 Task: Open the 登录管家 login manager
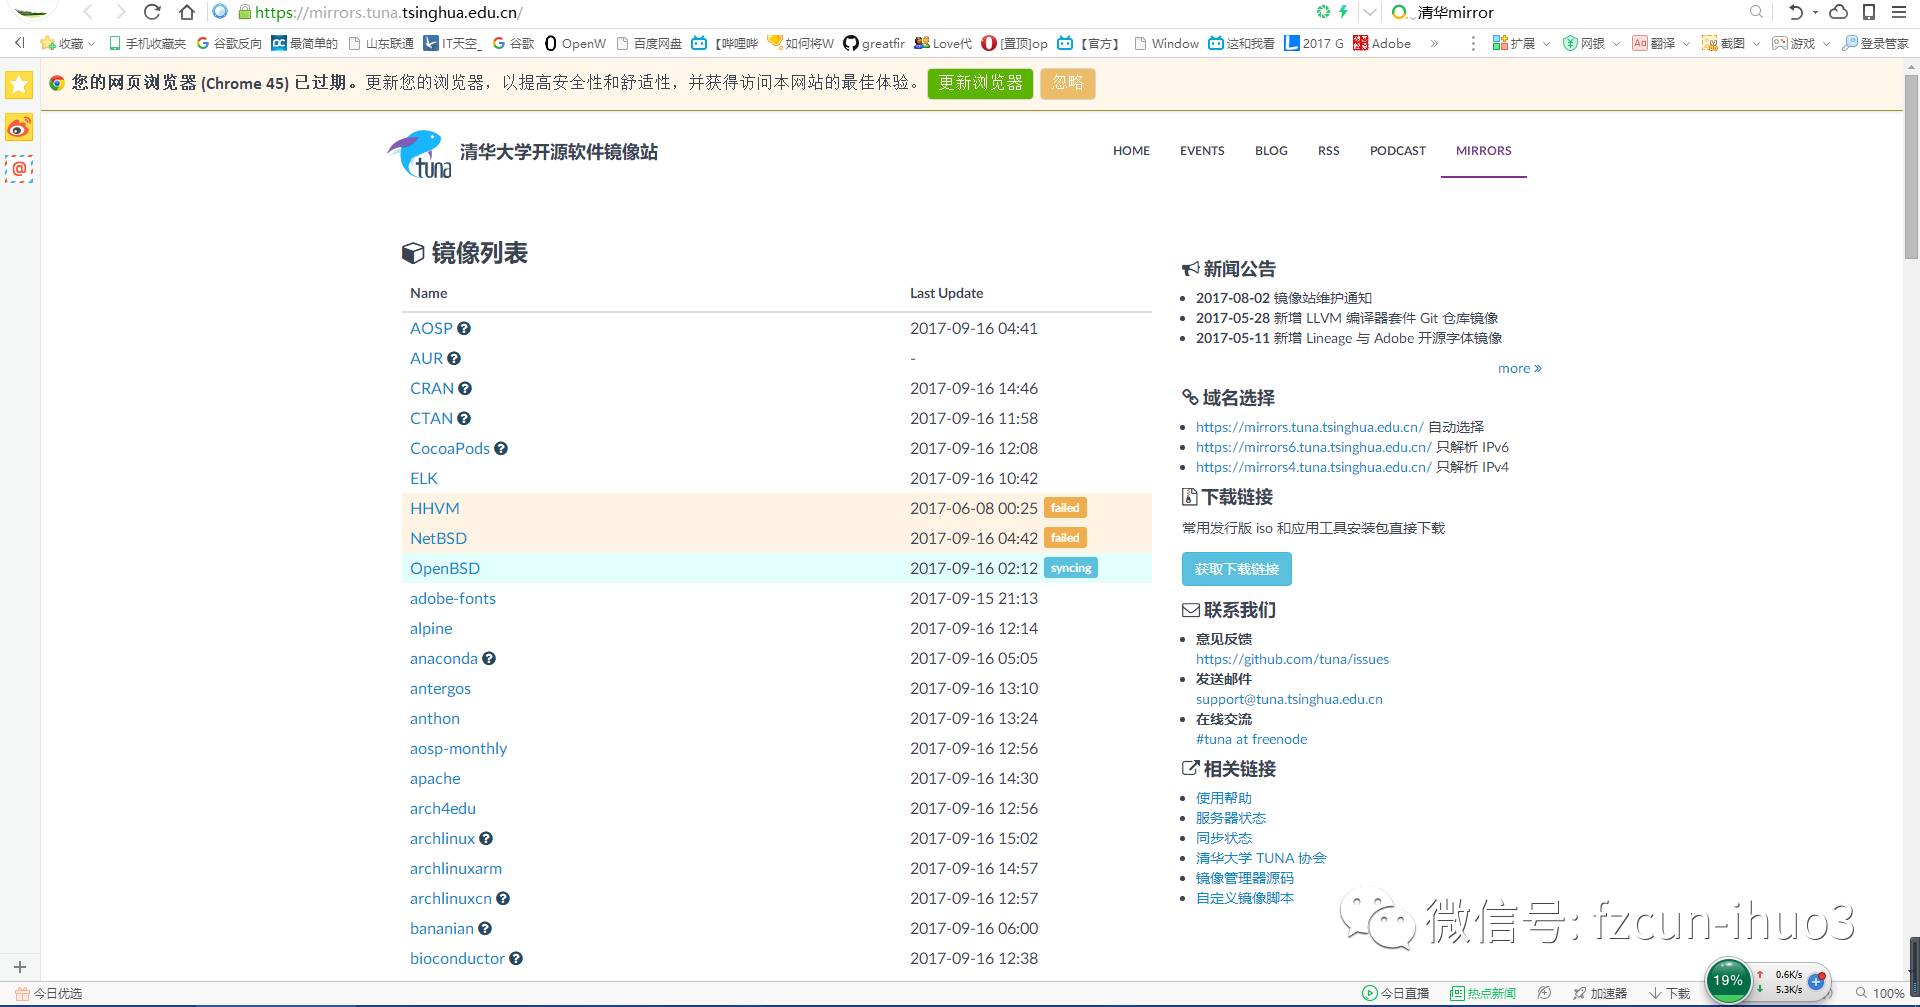[1876, 43]
